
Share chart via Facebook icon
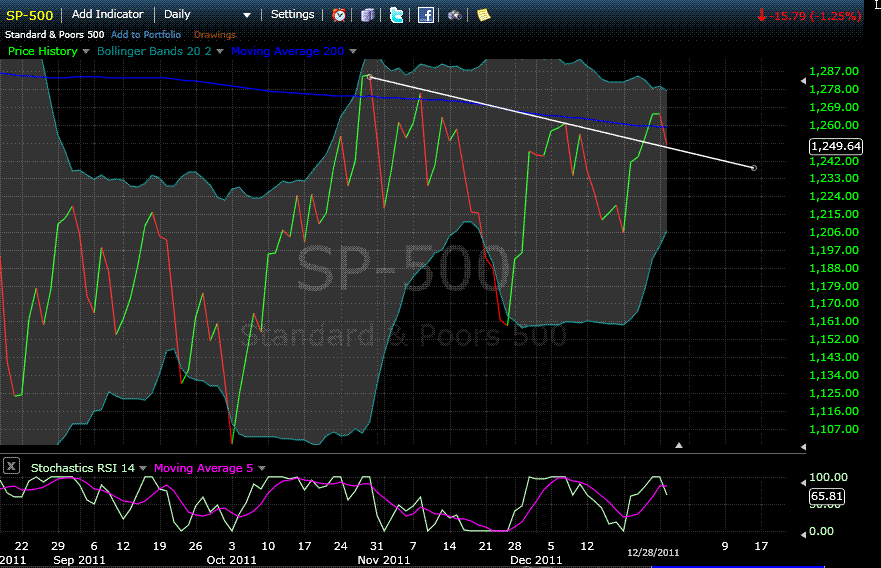(425, 15)
